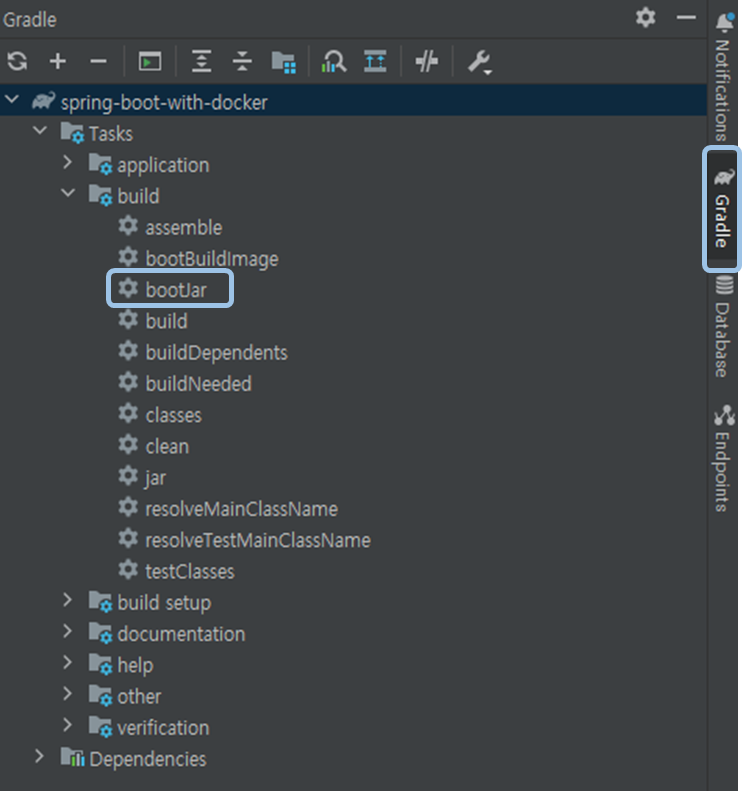This screenshot has width=742, height=791.
Task: Expand the documentation group
Action: point(68,631)
